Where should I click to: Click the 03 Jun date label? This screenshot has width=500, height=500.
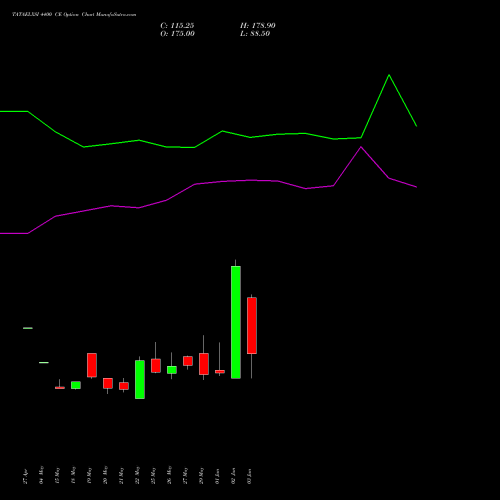coord(250,476)
